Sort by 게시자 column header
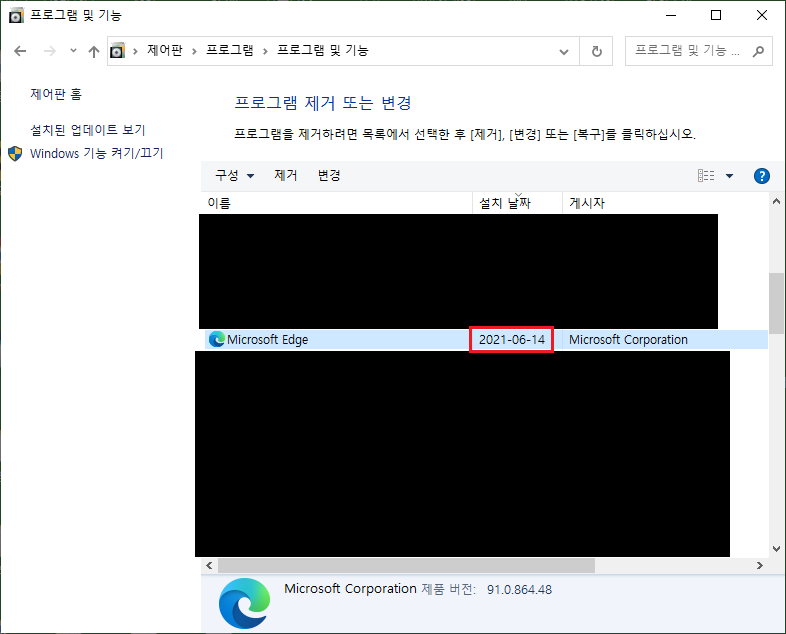The image size is (786, 634). pyautogui.click(x=665, y=203)
